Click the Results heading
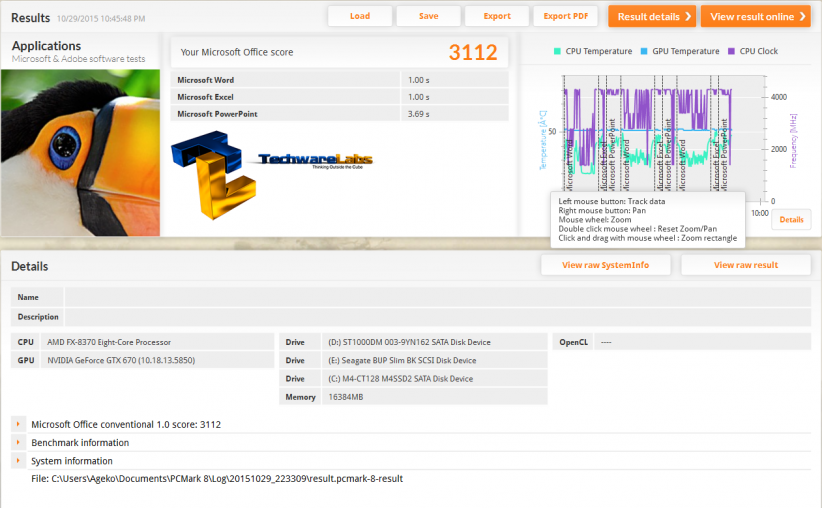Image resolution: width=822 pixels, height=508 pixels. point(30,18)
